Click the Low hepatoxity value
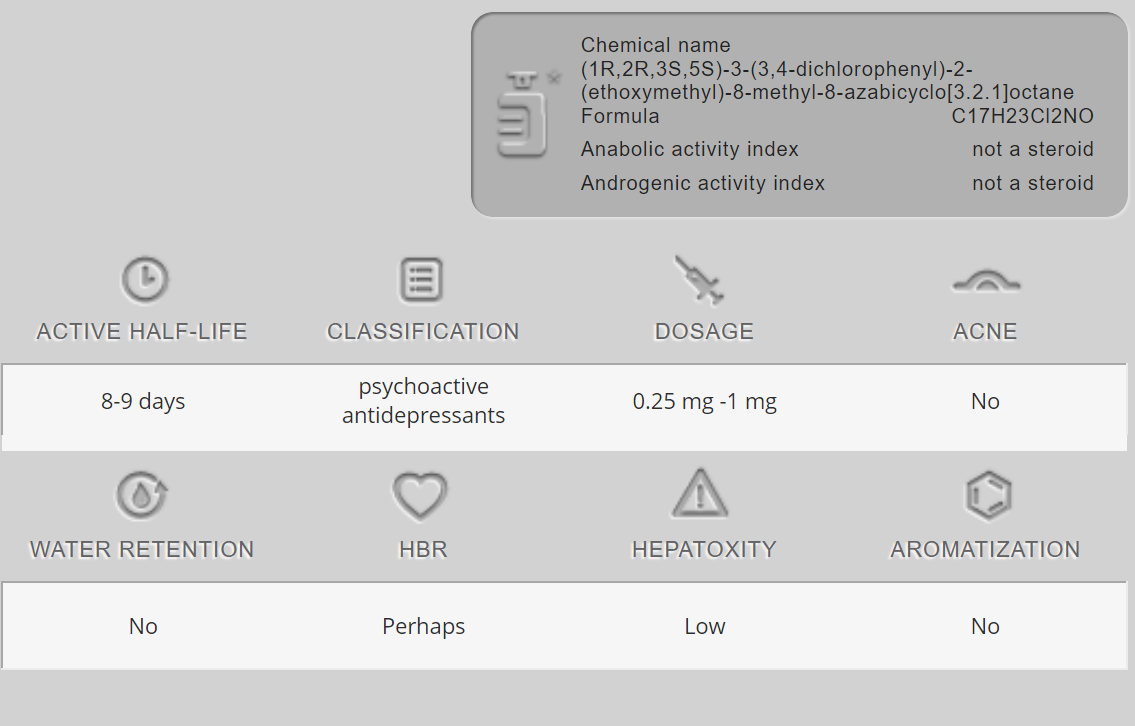Image resolution: width=1135 pixels, height=726 pixels. (x=705, y=627)
